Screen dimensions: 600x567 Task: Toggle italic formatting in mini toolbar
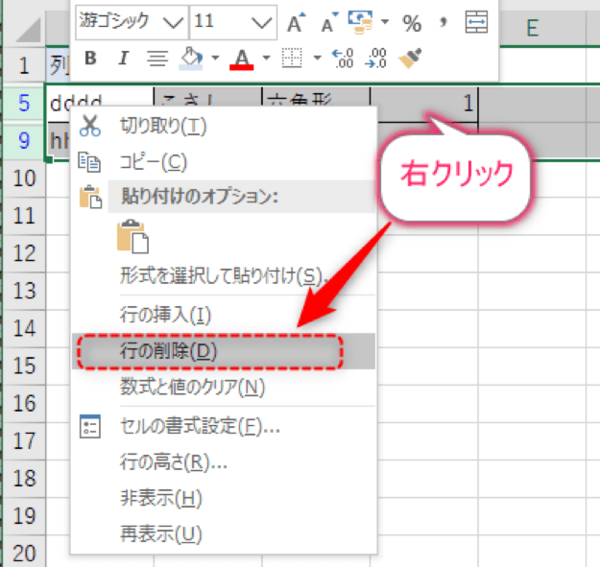point(123,58)
